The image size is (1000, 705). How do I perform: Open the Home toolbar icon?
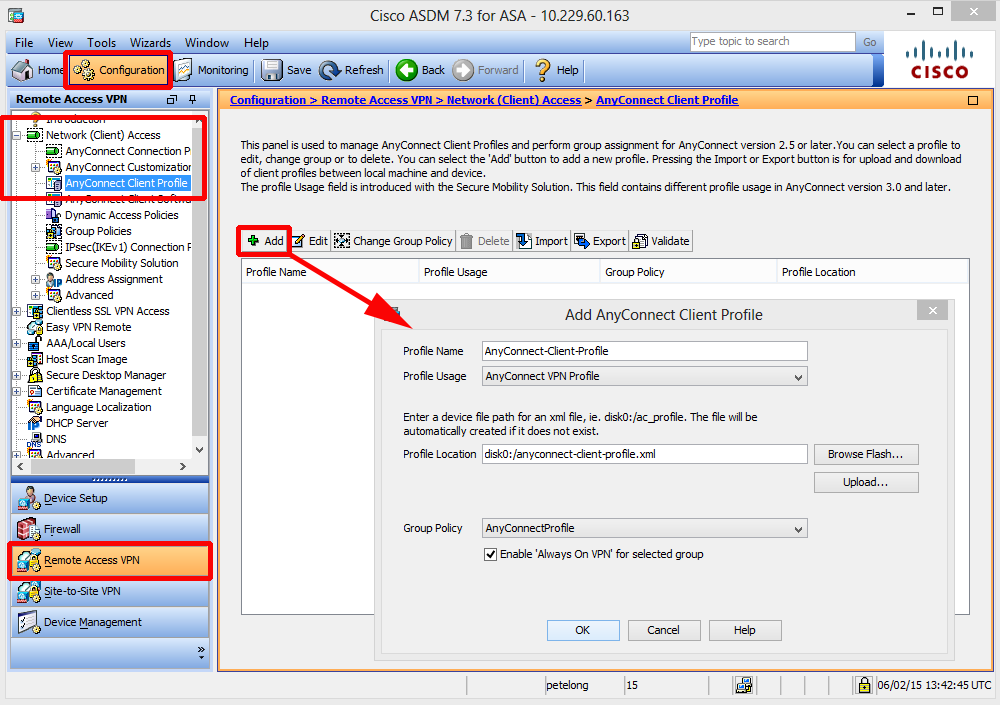(23, 70)
